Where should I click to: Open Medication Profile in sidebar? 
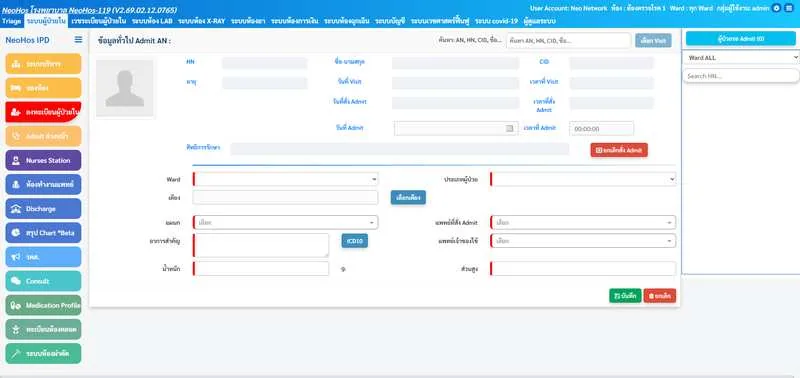click(43, 305)
